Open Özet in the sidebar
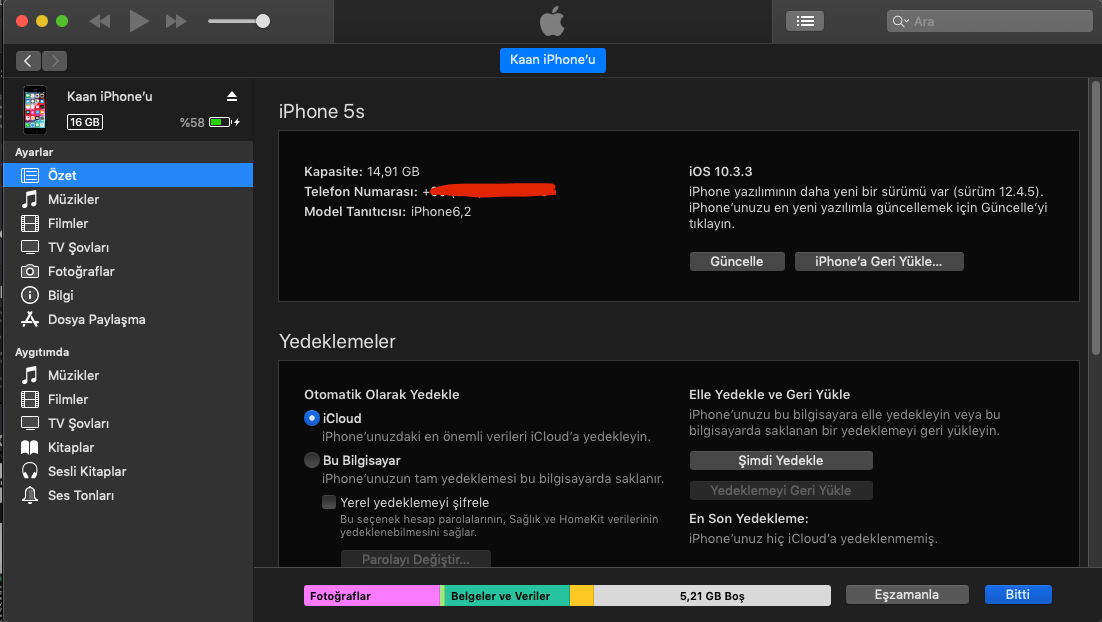Screen dimensions: 1102x622 (x=128, y=175)
